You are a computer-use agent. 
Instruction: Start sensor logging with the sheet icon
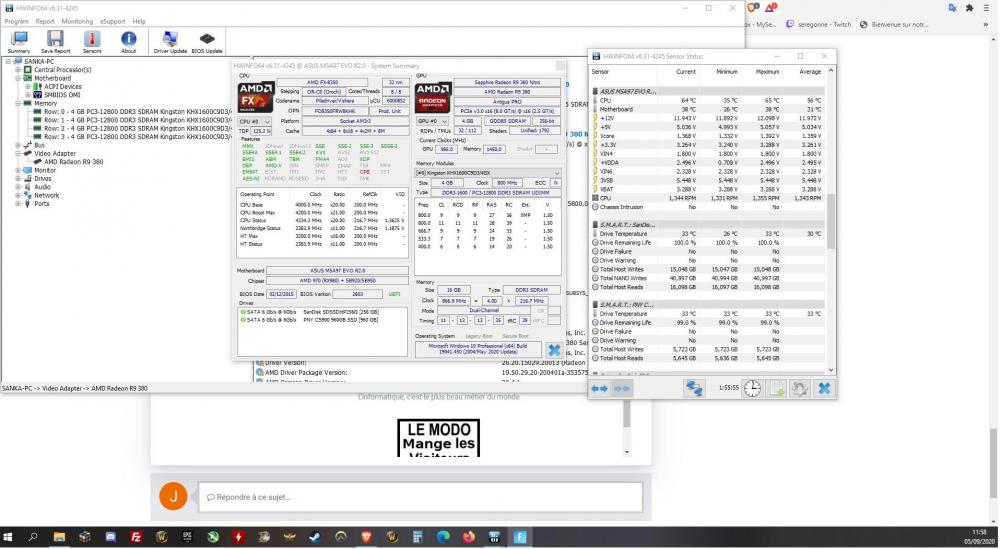click(776, 388)
